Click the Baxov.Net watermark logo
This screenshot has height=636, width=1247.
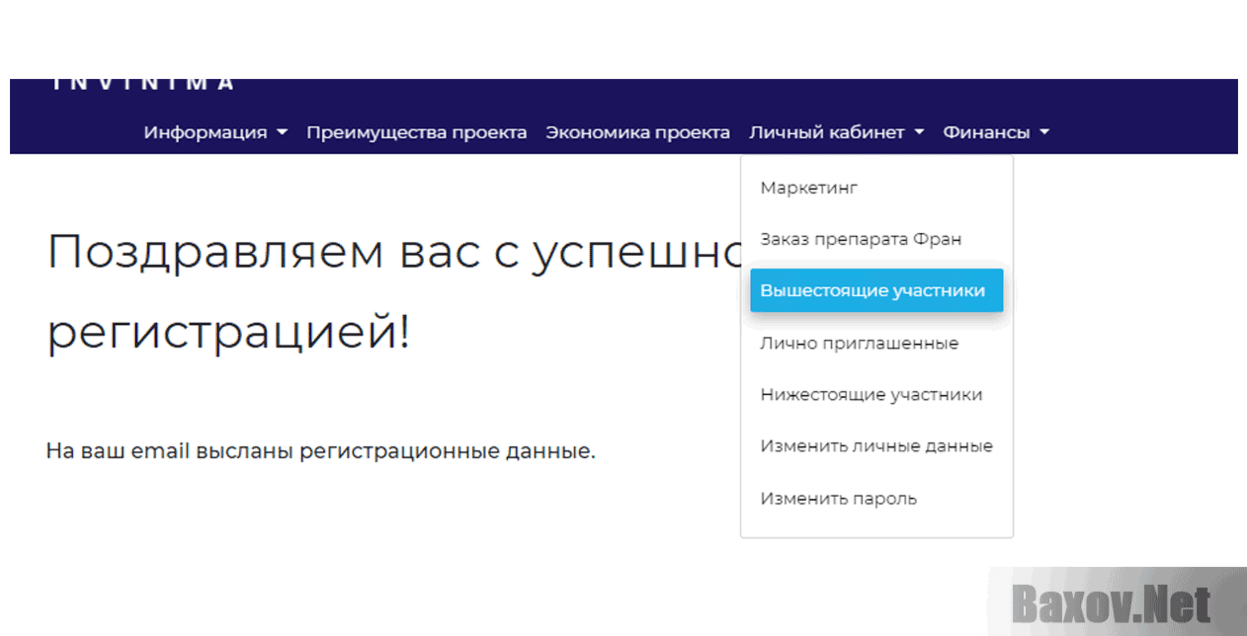1110,604
